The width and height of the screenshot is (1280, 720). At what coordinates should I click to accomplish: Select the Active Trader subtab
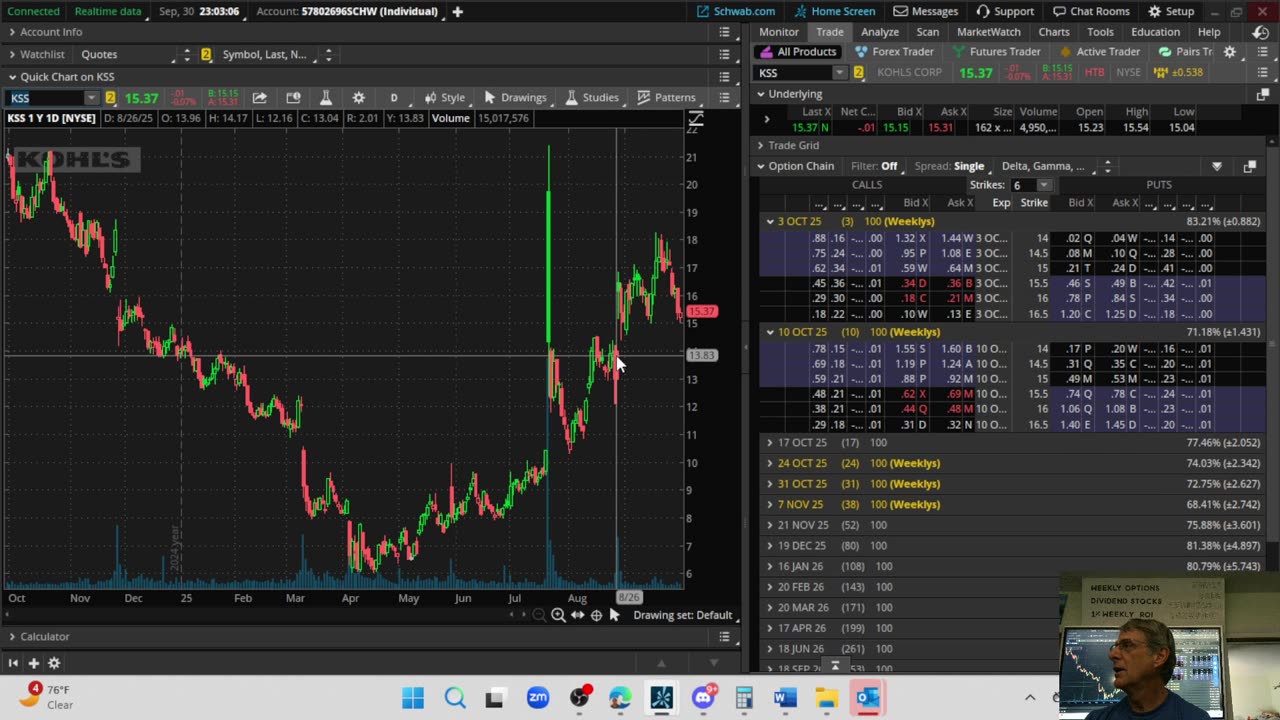[x=1099, y=52]
